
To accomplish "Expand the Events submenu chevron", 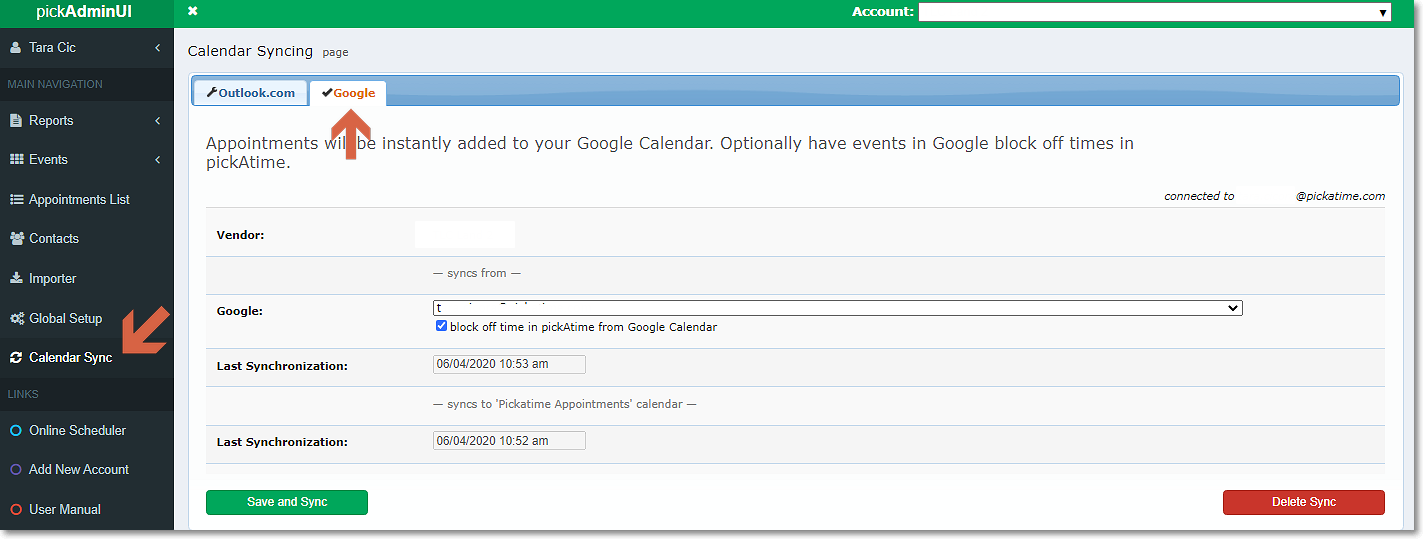I will tap(158, 160).
